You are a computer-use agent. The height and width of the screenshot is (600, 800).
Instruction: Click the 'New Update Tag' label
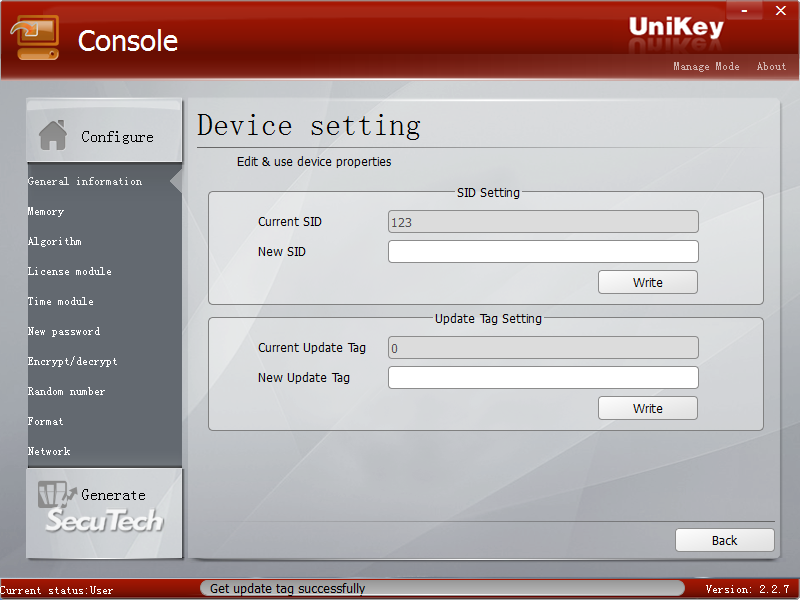click(304, 378)
